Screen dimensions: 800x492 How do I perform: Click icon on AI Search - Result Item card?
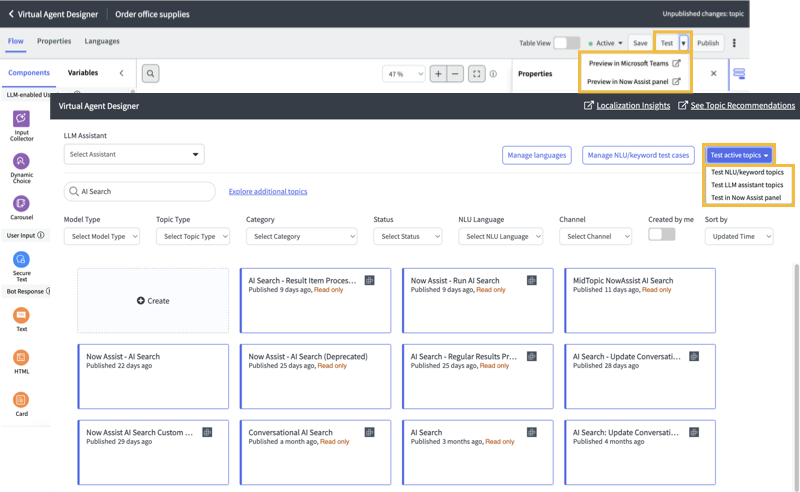pos(369,280)
